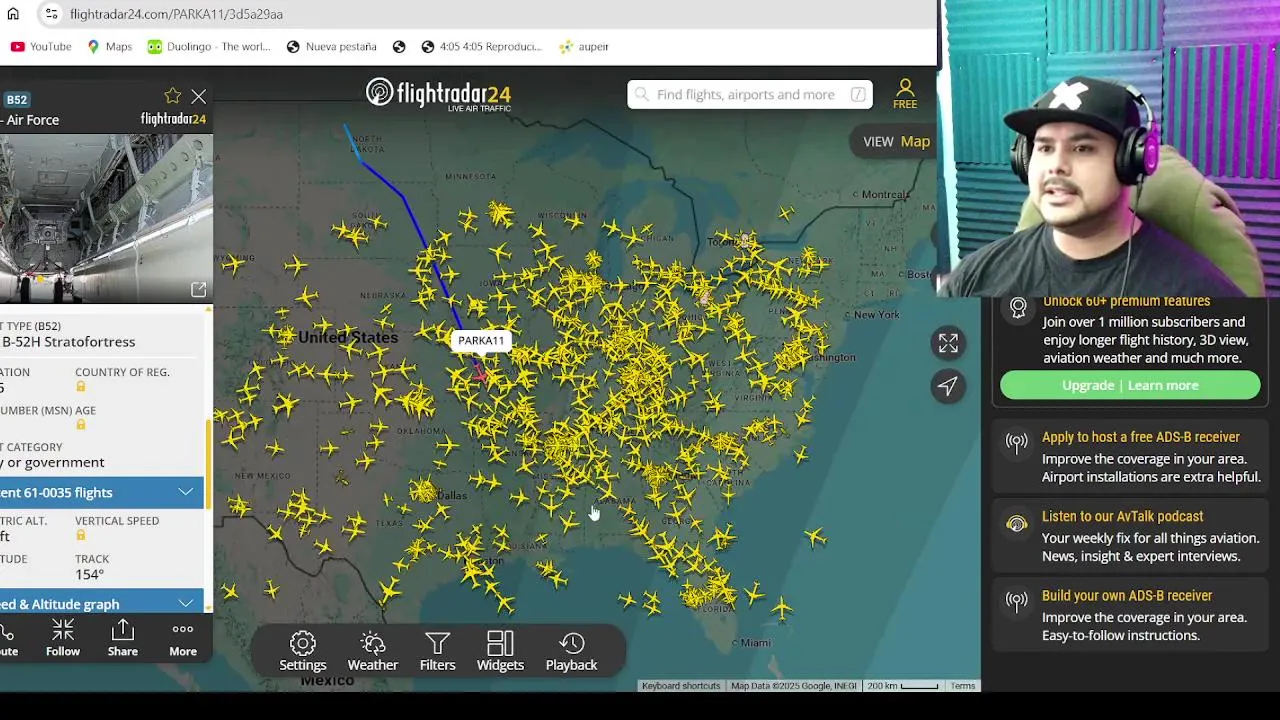Select the red PARKA11 aircraft icon

coord(482,372)
